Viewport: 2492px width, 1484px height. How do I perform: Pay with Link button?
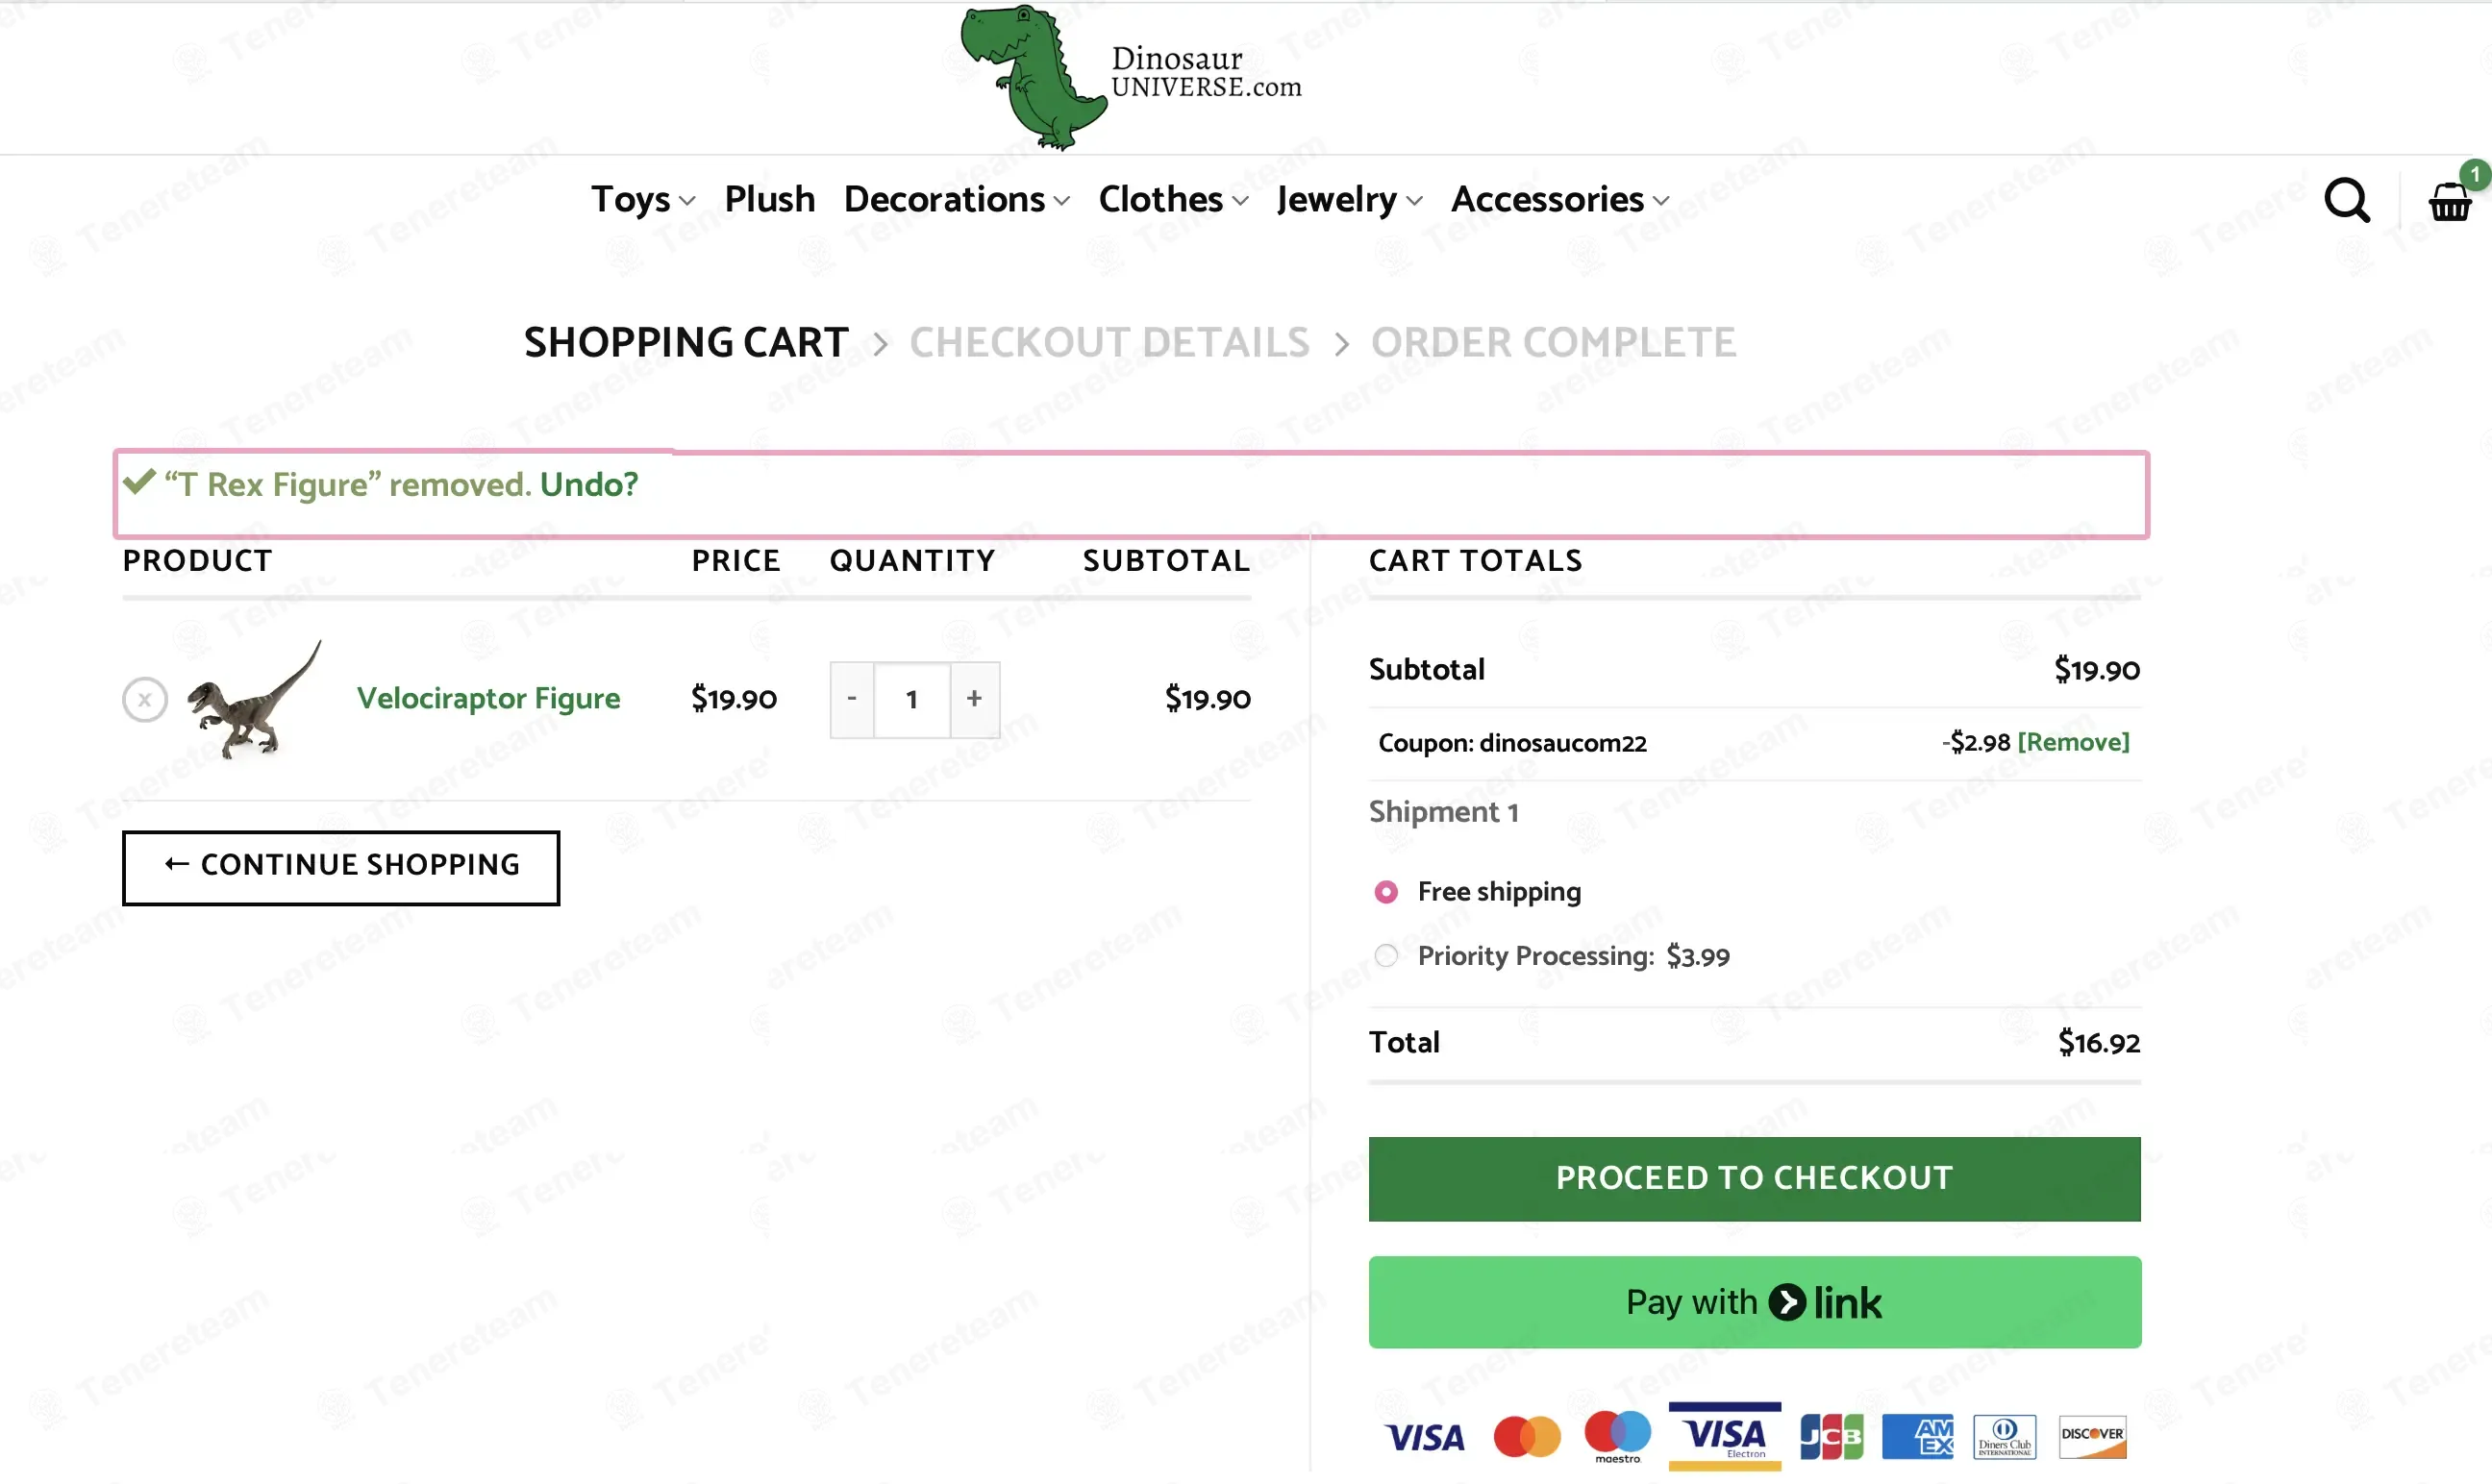pyautogui.click(x=1754, y=1302)
